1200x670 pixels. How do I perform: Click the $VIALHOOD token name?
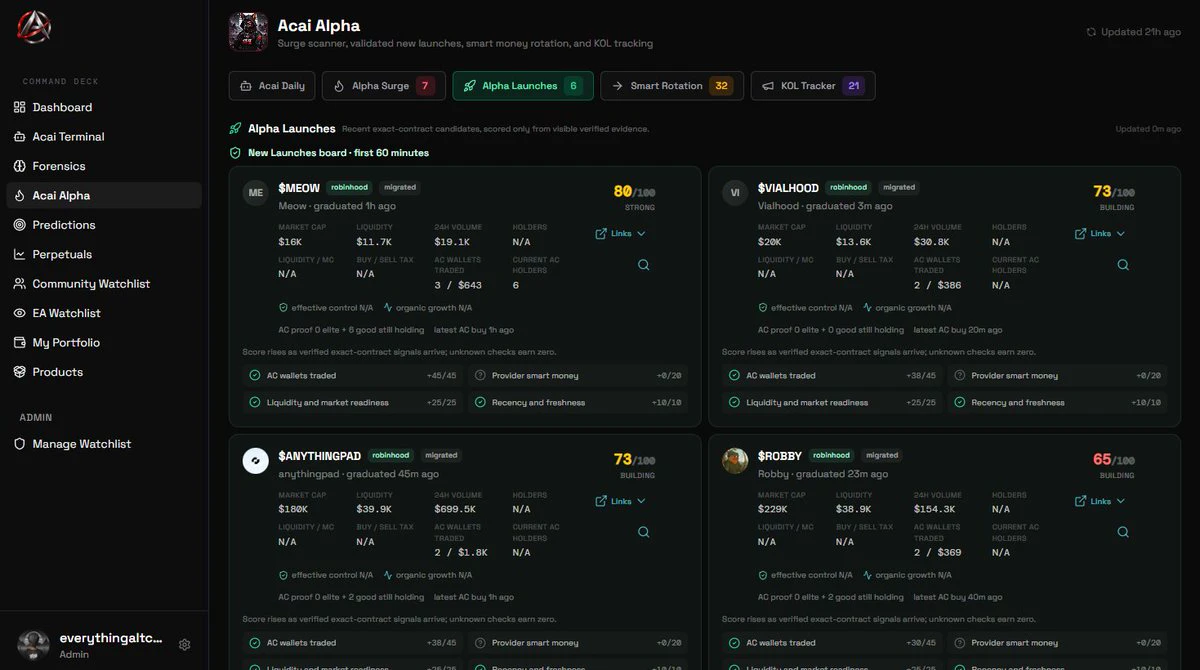click(788, 188)
